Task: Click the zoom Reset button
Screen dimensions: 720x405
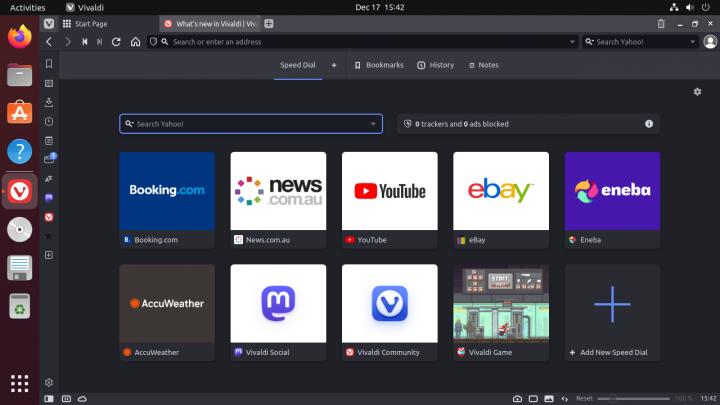Action: [x=584, y=398]
